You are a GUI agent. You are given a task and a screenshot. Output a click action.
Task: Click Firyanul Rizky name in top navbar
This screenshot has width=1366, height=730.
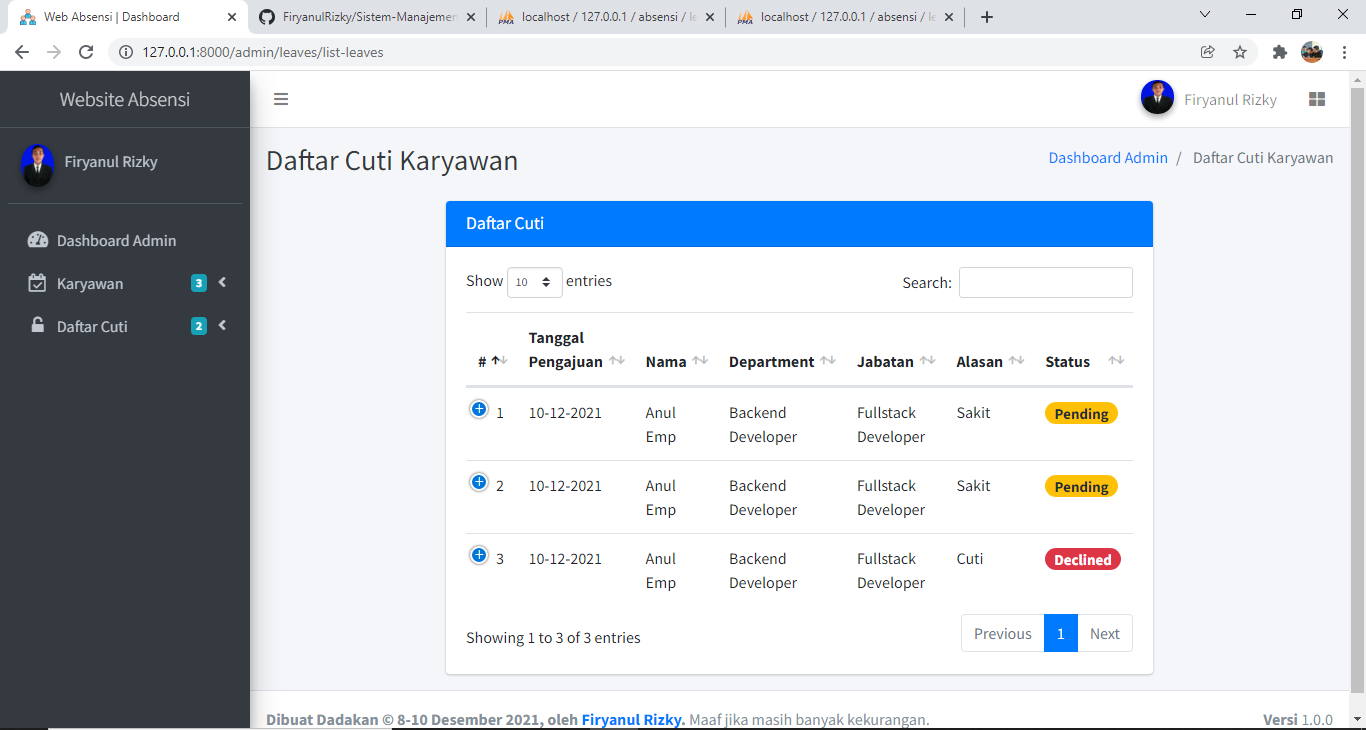coord(1230,99)
